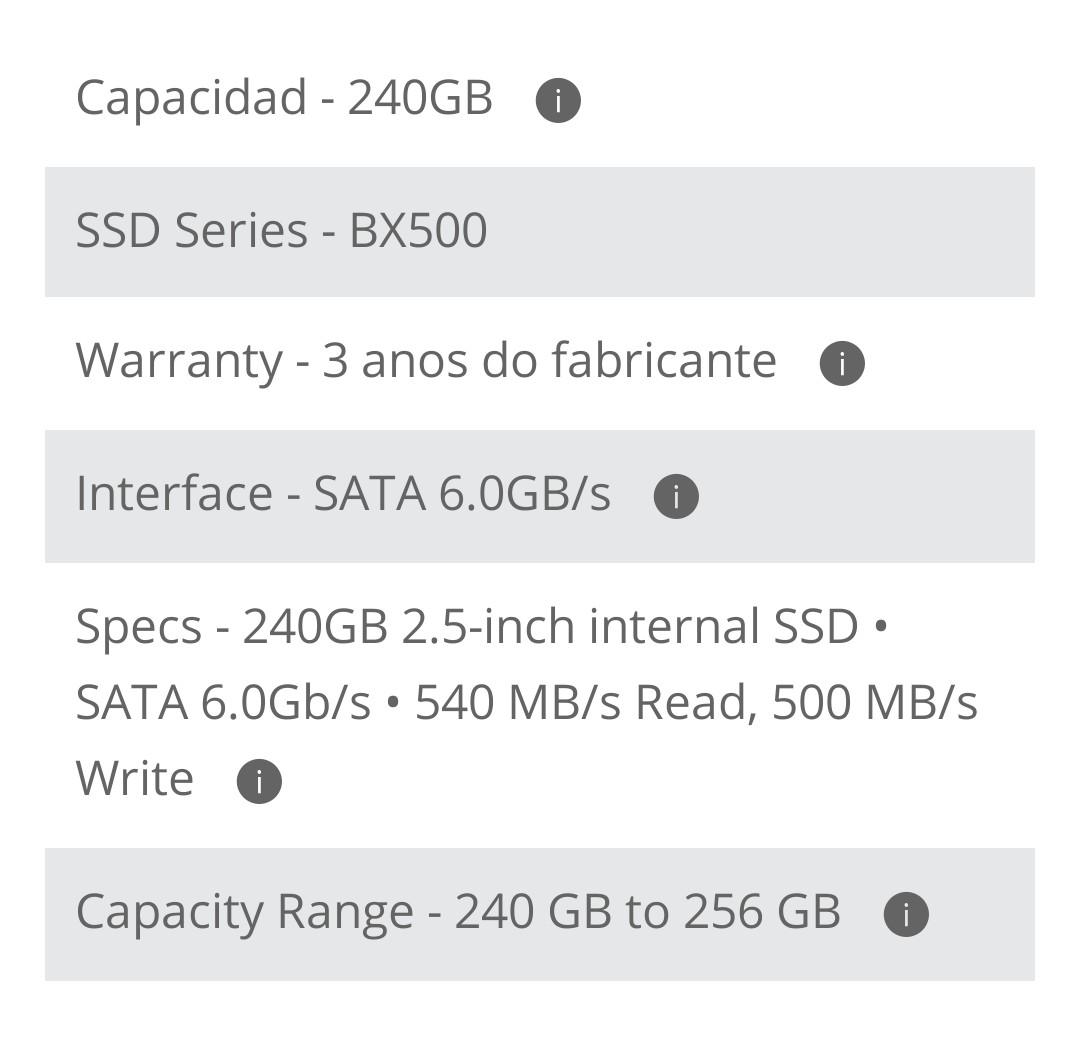Click the BX500 series value
The image size is (1080, 1041).
(419, 230)
